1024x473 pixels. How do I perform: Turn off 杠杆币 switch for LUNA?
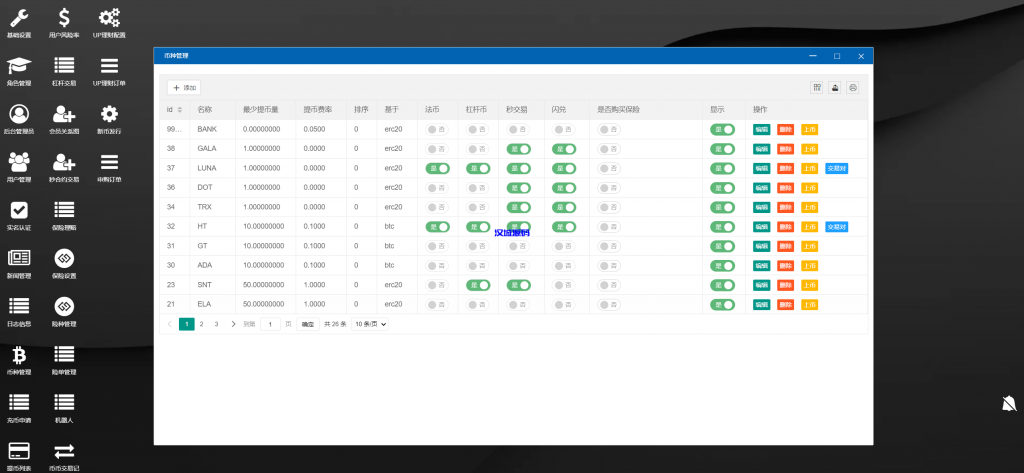tap(478, 169)
